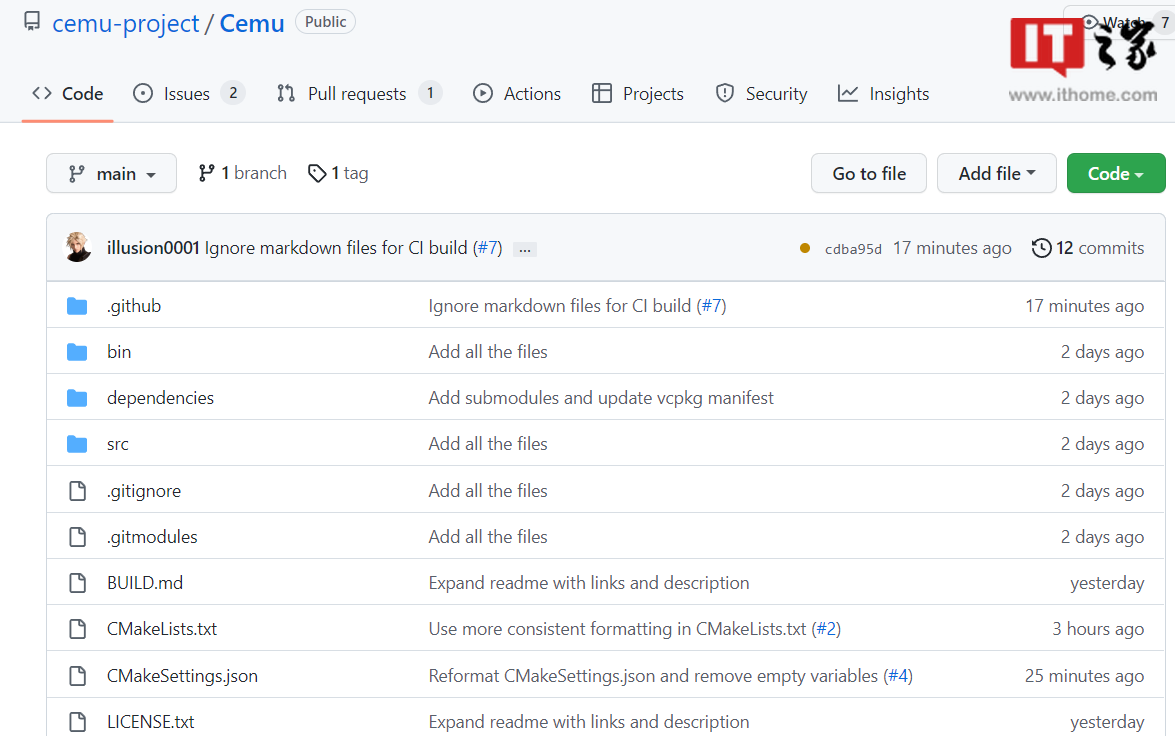Open the CMakeLists.txt file
Image resolution: width=1175 pixels, height=736 pixels.
tap(162, 629)
